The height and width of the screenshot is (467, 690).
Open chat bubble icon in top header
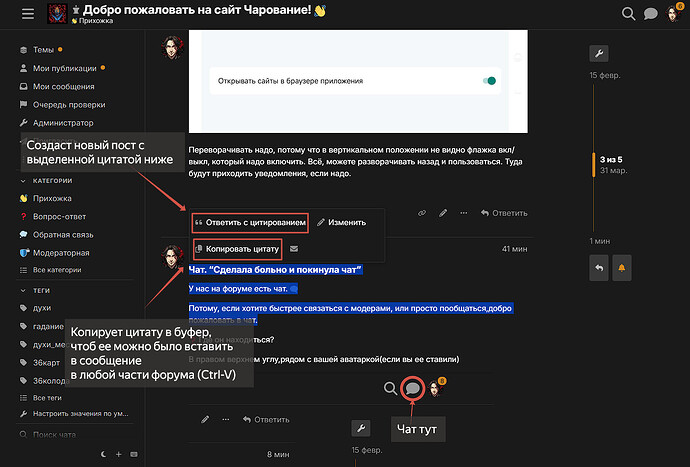tap(650, 14)
